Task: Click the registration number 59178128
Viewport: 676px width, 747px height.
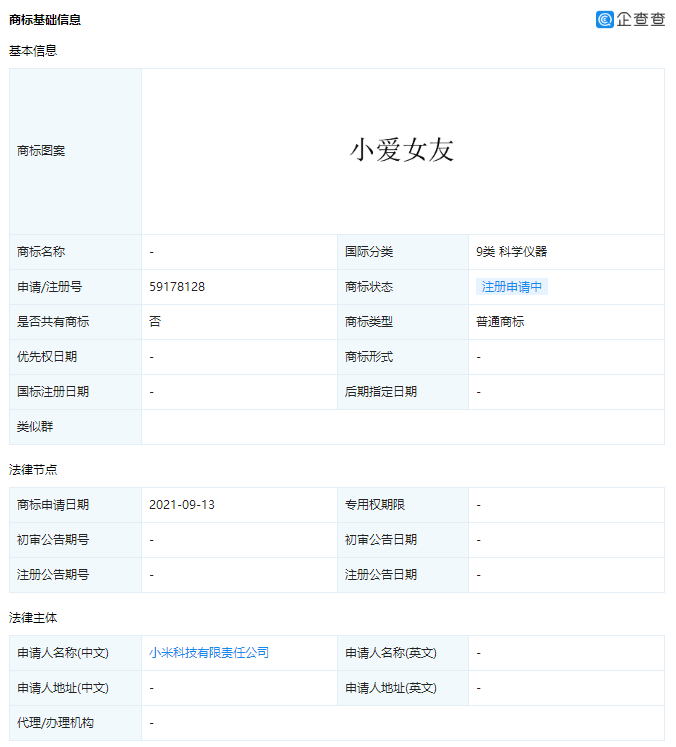Action: pos(177,287)
